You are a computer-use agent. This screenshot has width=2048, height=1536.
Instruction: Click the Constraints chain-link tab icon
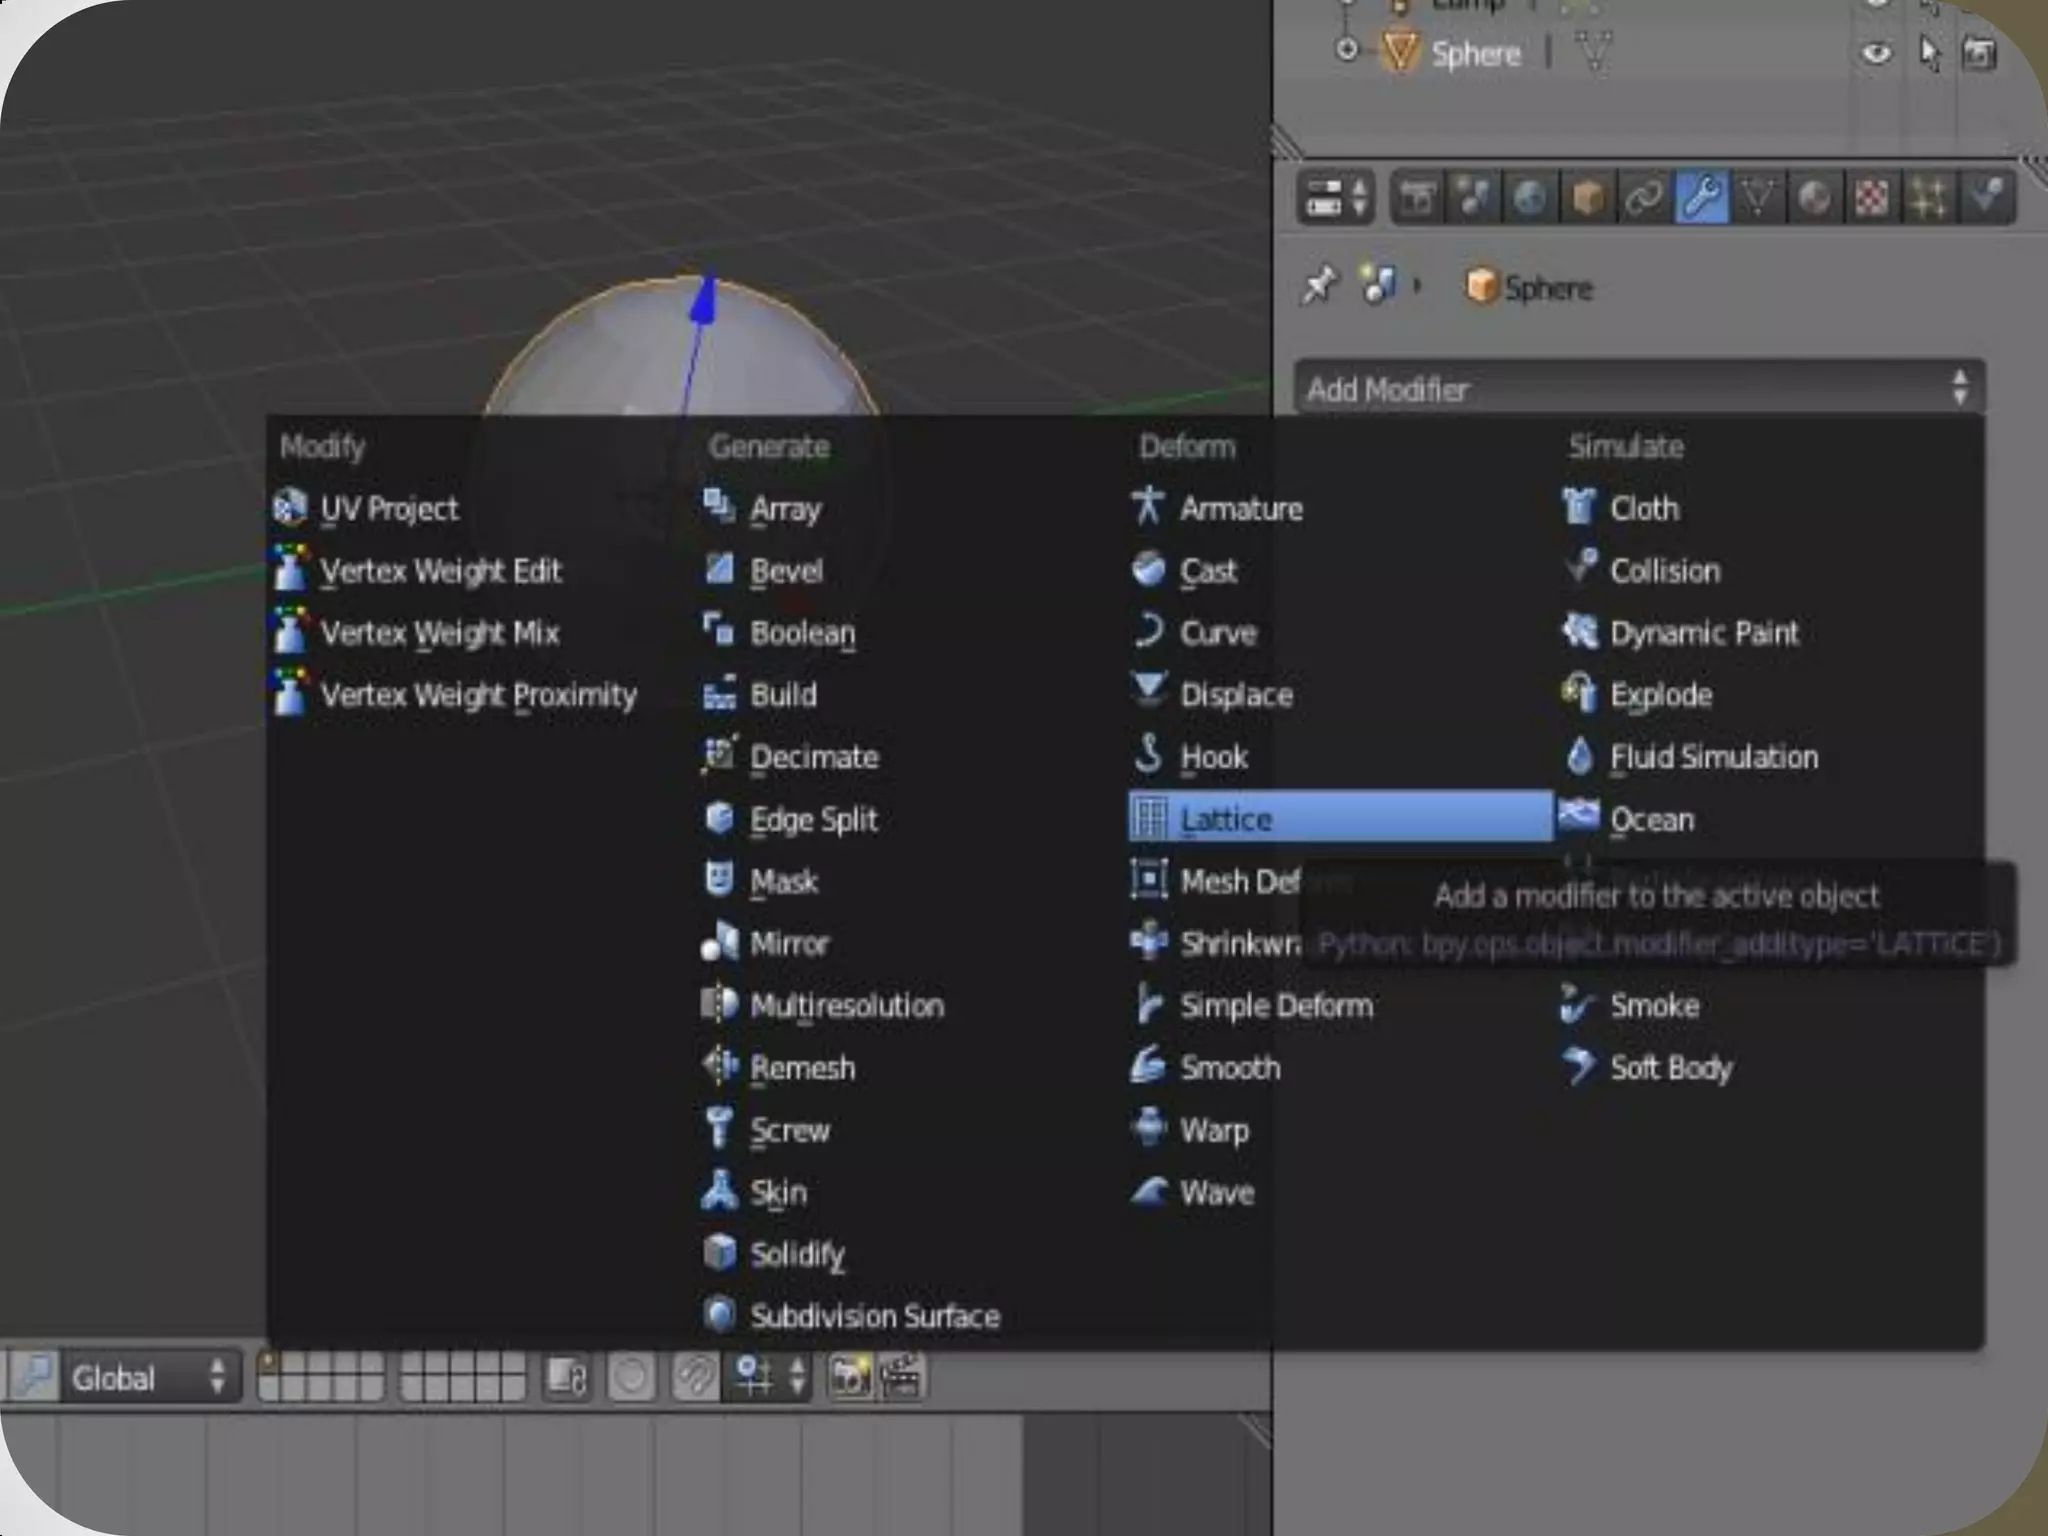click(x=1644, y=198)
